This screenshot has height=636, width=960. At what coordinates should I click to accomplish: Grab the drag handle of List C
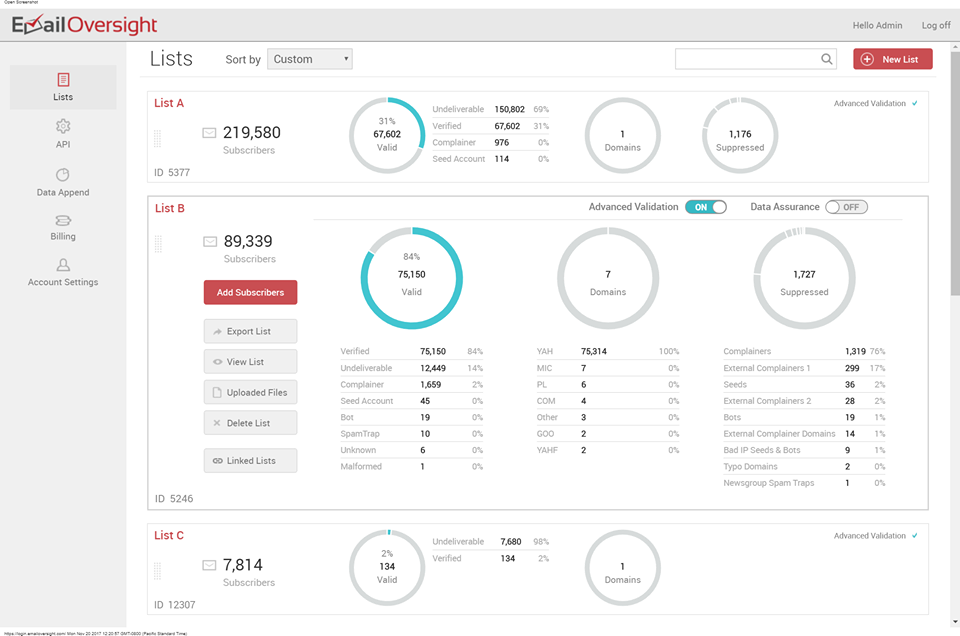coord(157,571)
